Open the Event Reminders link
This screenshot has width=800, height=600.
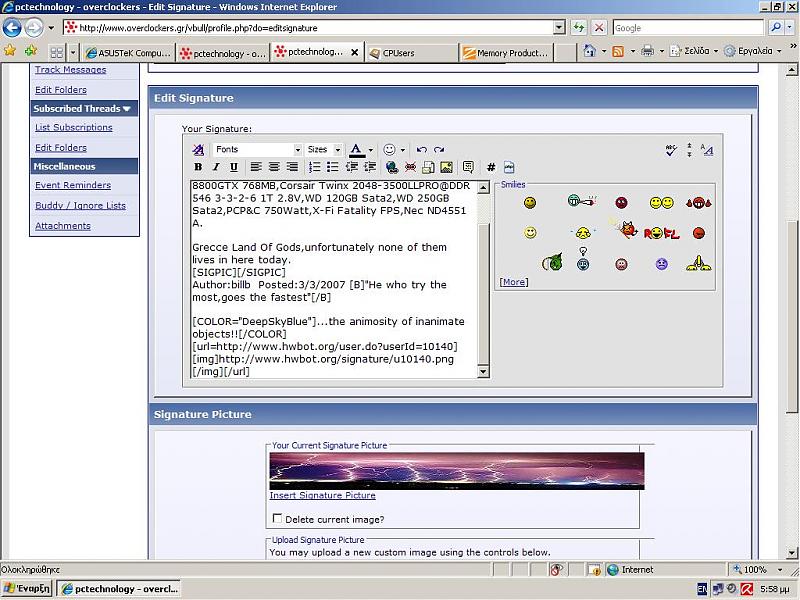coord(73,185)
